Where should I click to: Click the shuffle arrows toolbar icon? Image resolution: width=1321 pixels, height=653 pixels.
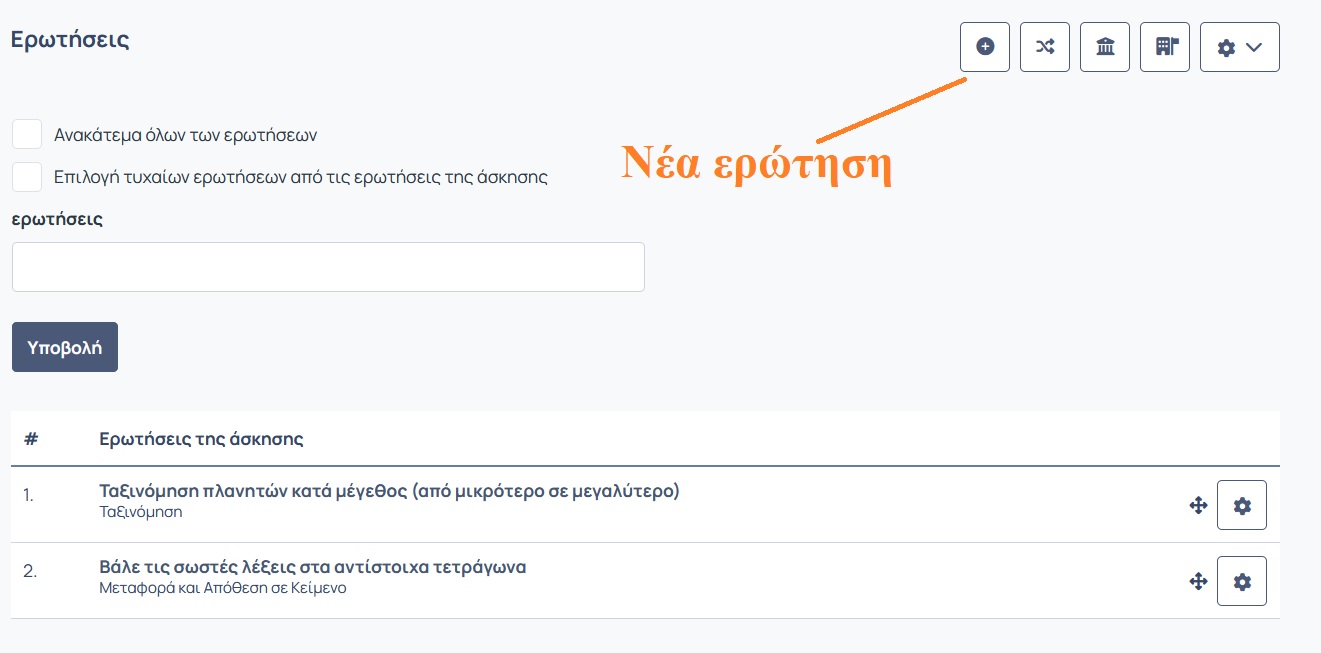tap(1045, 47)
